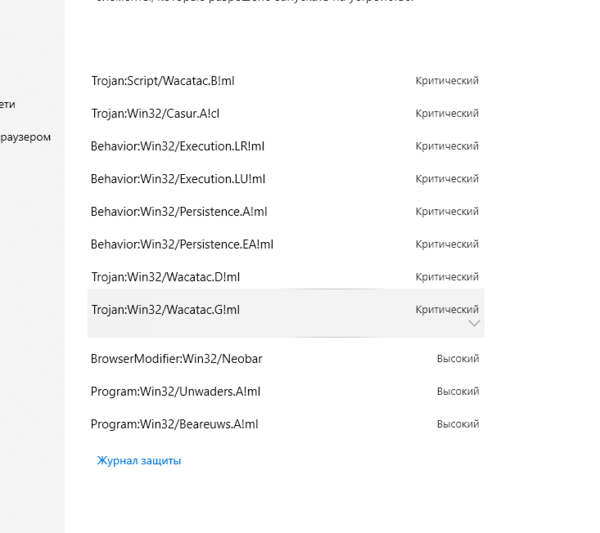600x533 pixels.
Task: Open the Program:Win32/Unwaders.A!ml threat entry
Action: tap(175, 391)
